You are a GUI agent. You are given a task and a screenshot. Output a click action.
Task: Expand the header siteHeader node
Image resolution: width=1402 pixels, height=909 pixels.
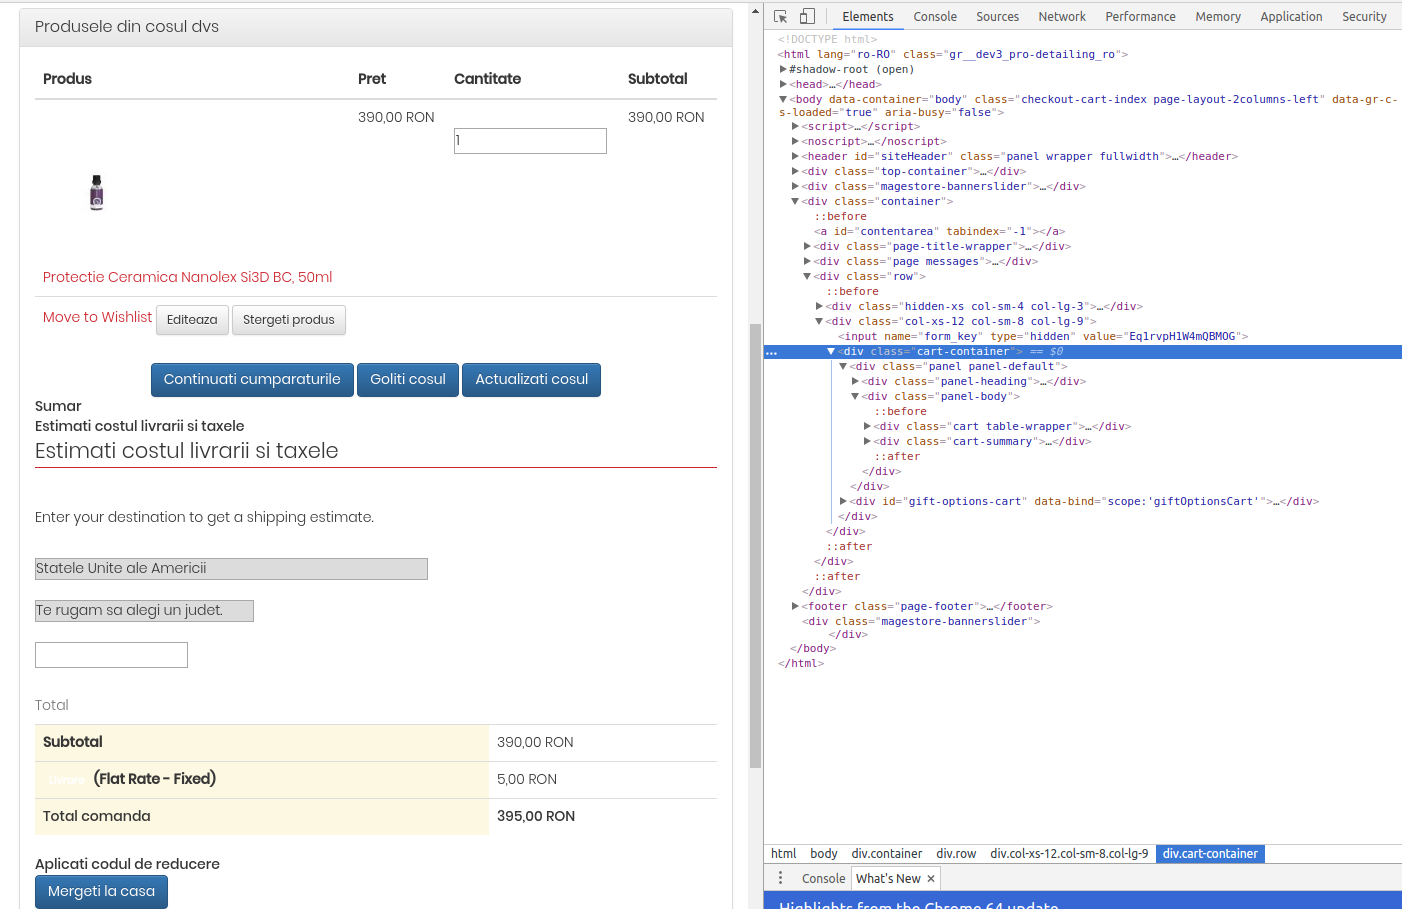tap(795, 156)
